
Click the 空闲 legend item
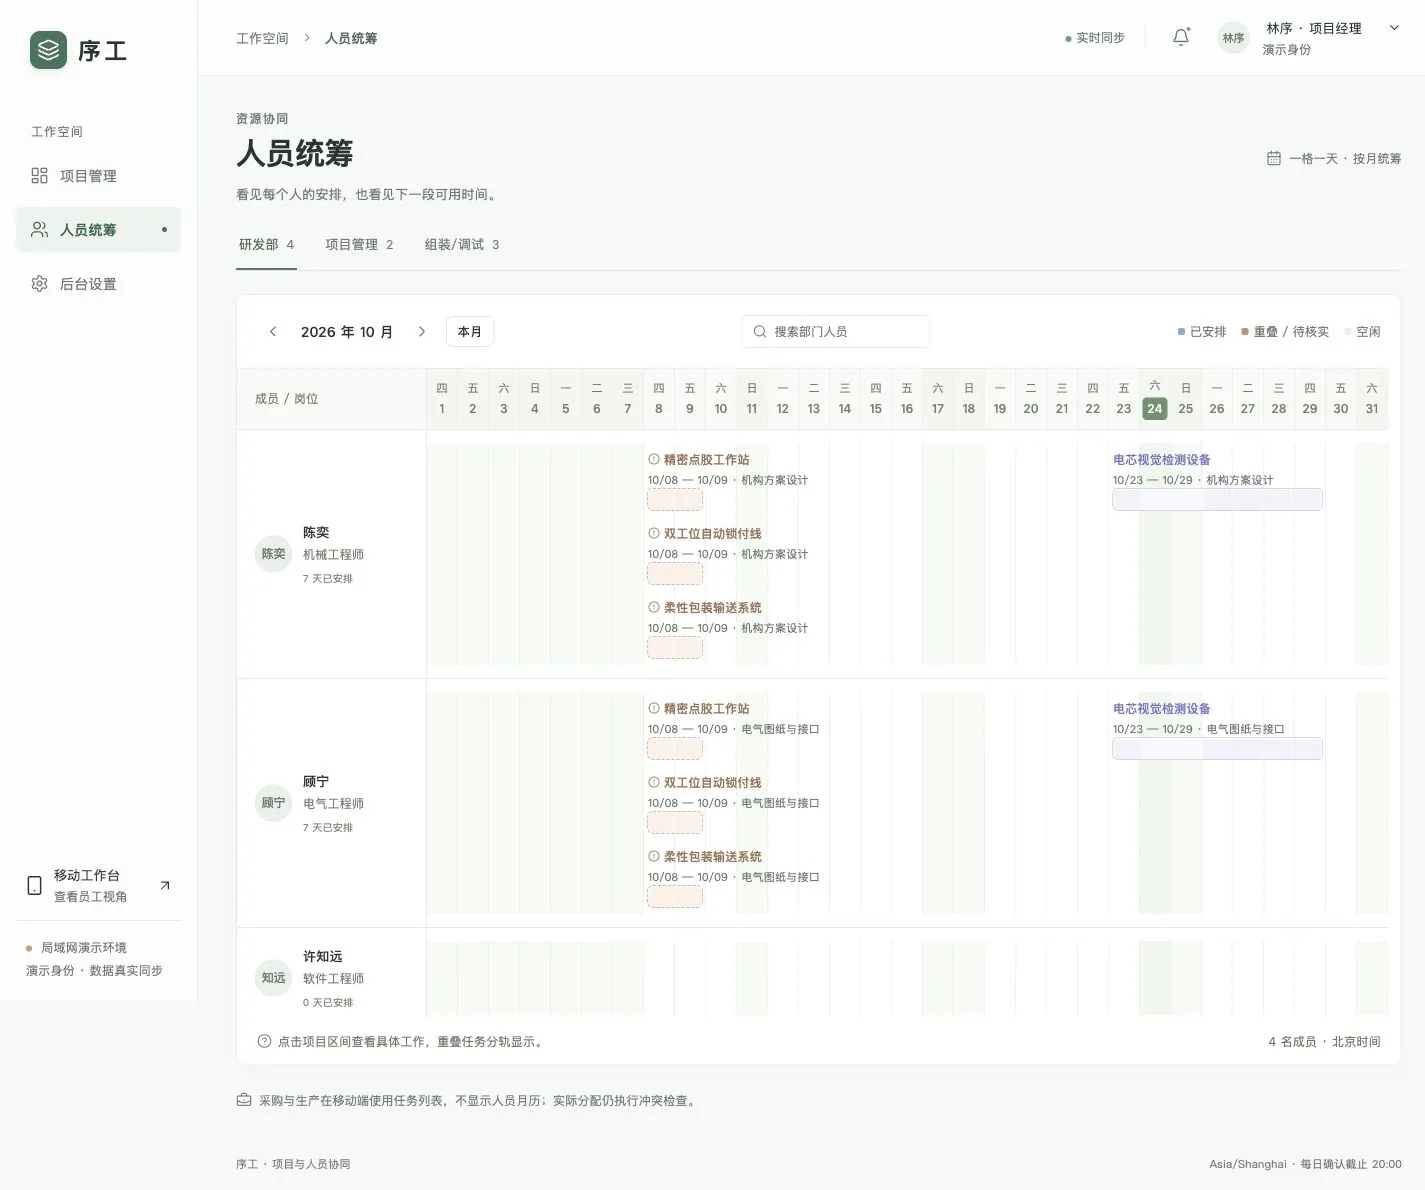pos(1363,332)
